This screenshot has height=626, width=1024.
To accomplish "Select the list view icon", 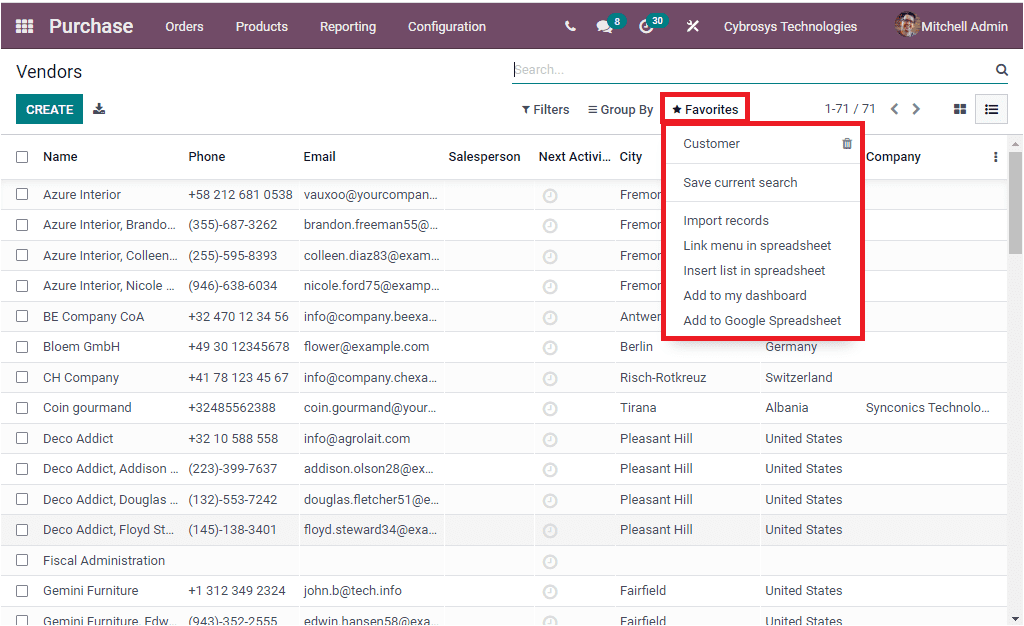I will (x=991, y=108).
